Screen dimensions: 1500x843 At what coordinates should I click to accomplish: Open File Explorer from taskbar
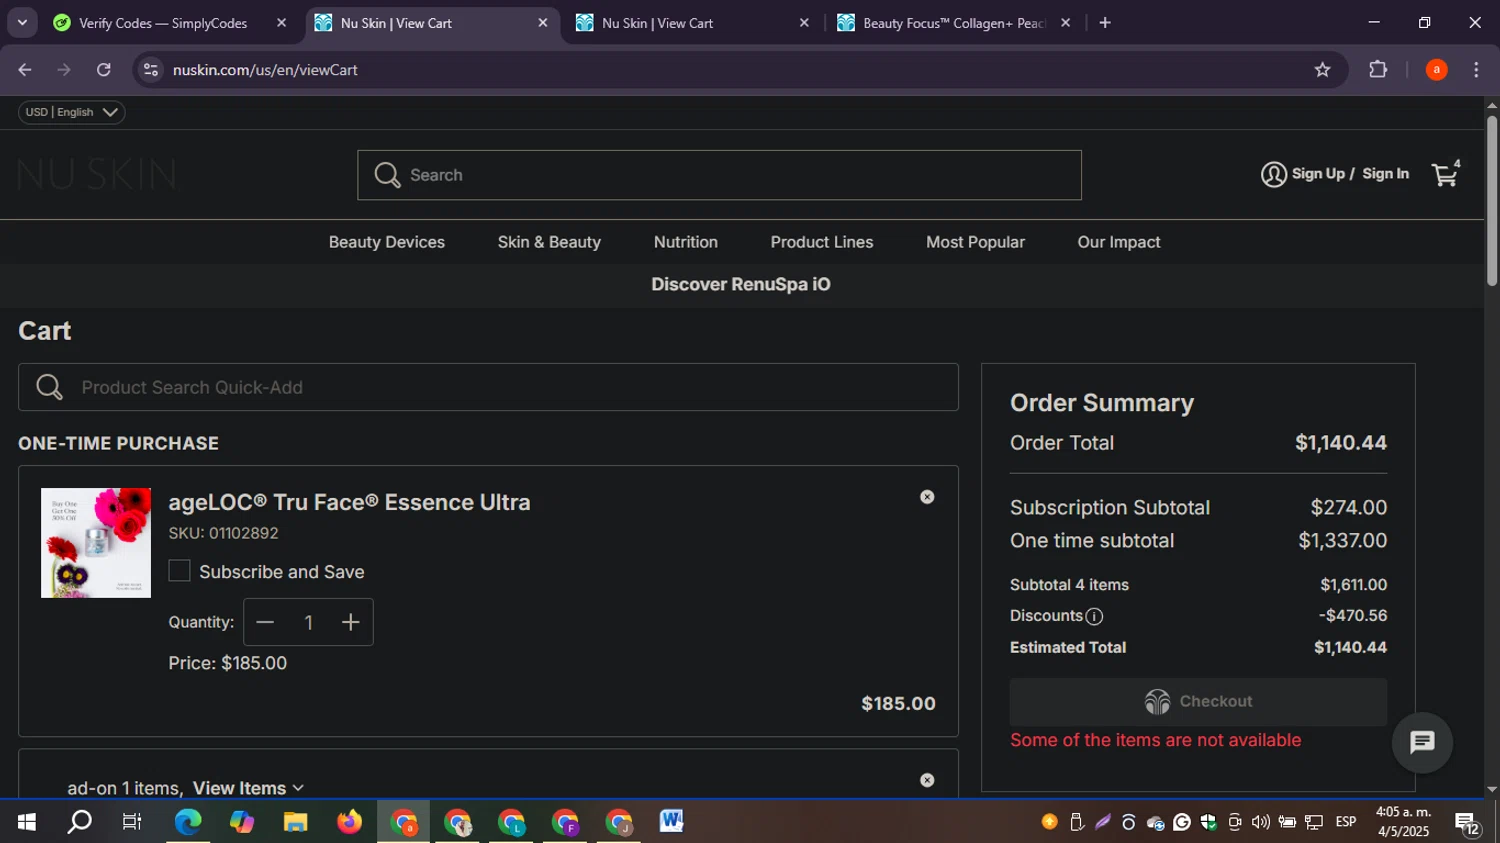pyautogui.click(x=295, y=822)
